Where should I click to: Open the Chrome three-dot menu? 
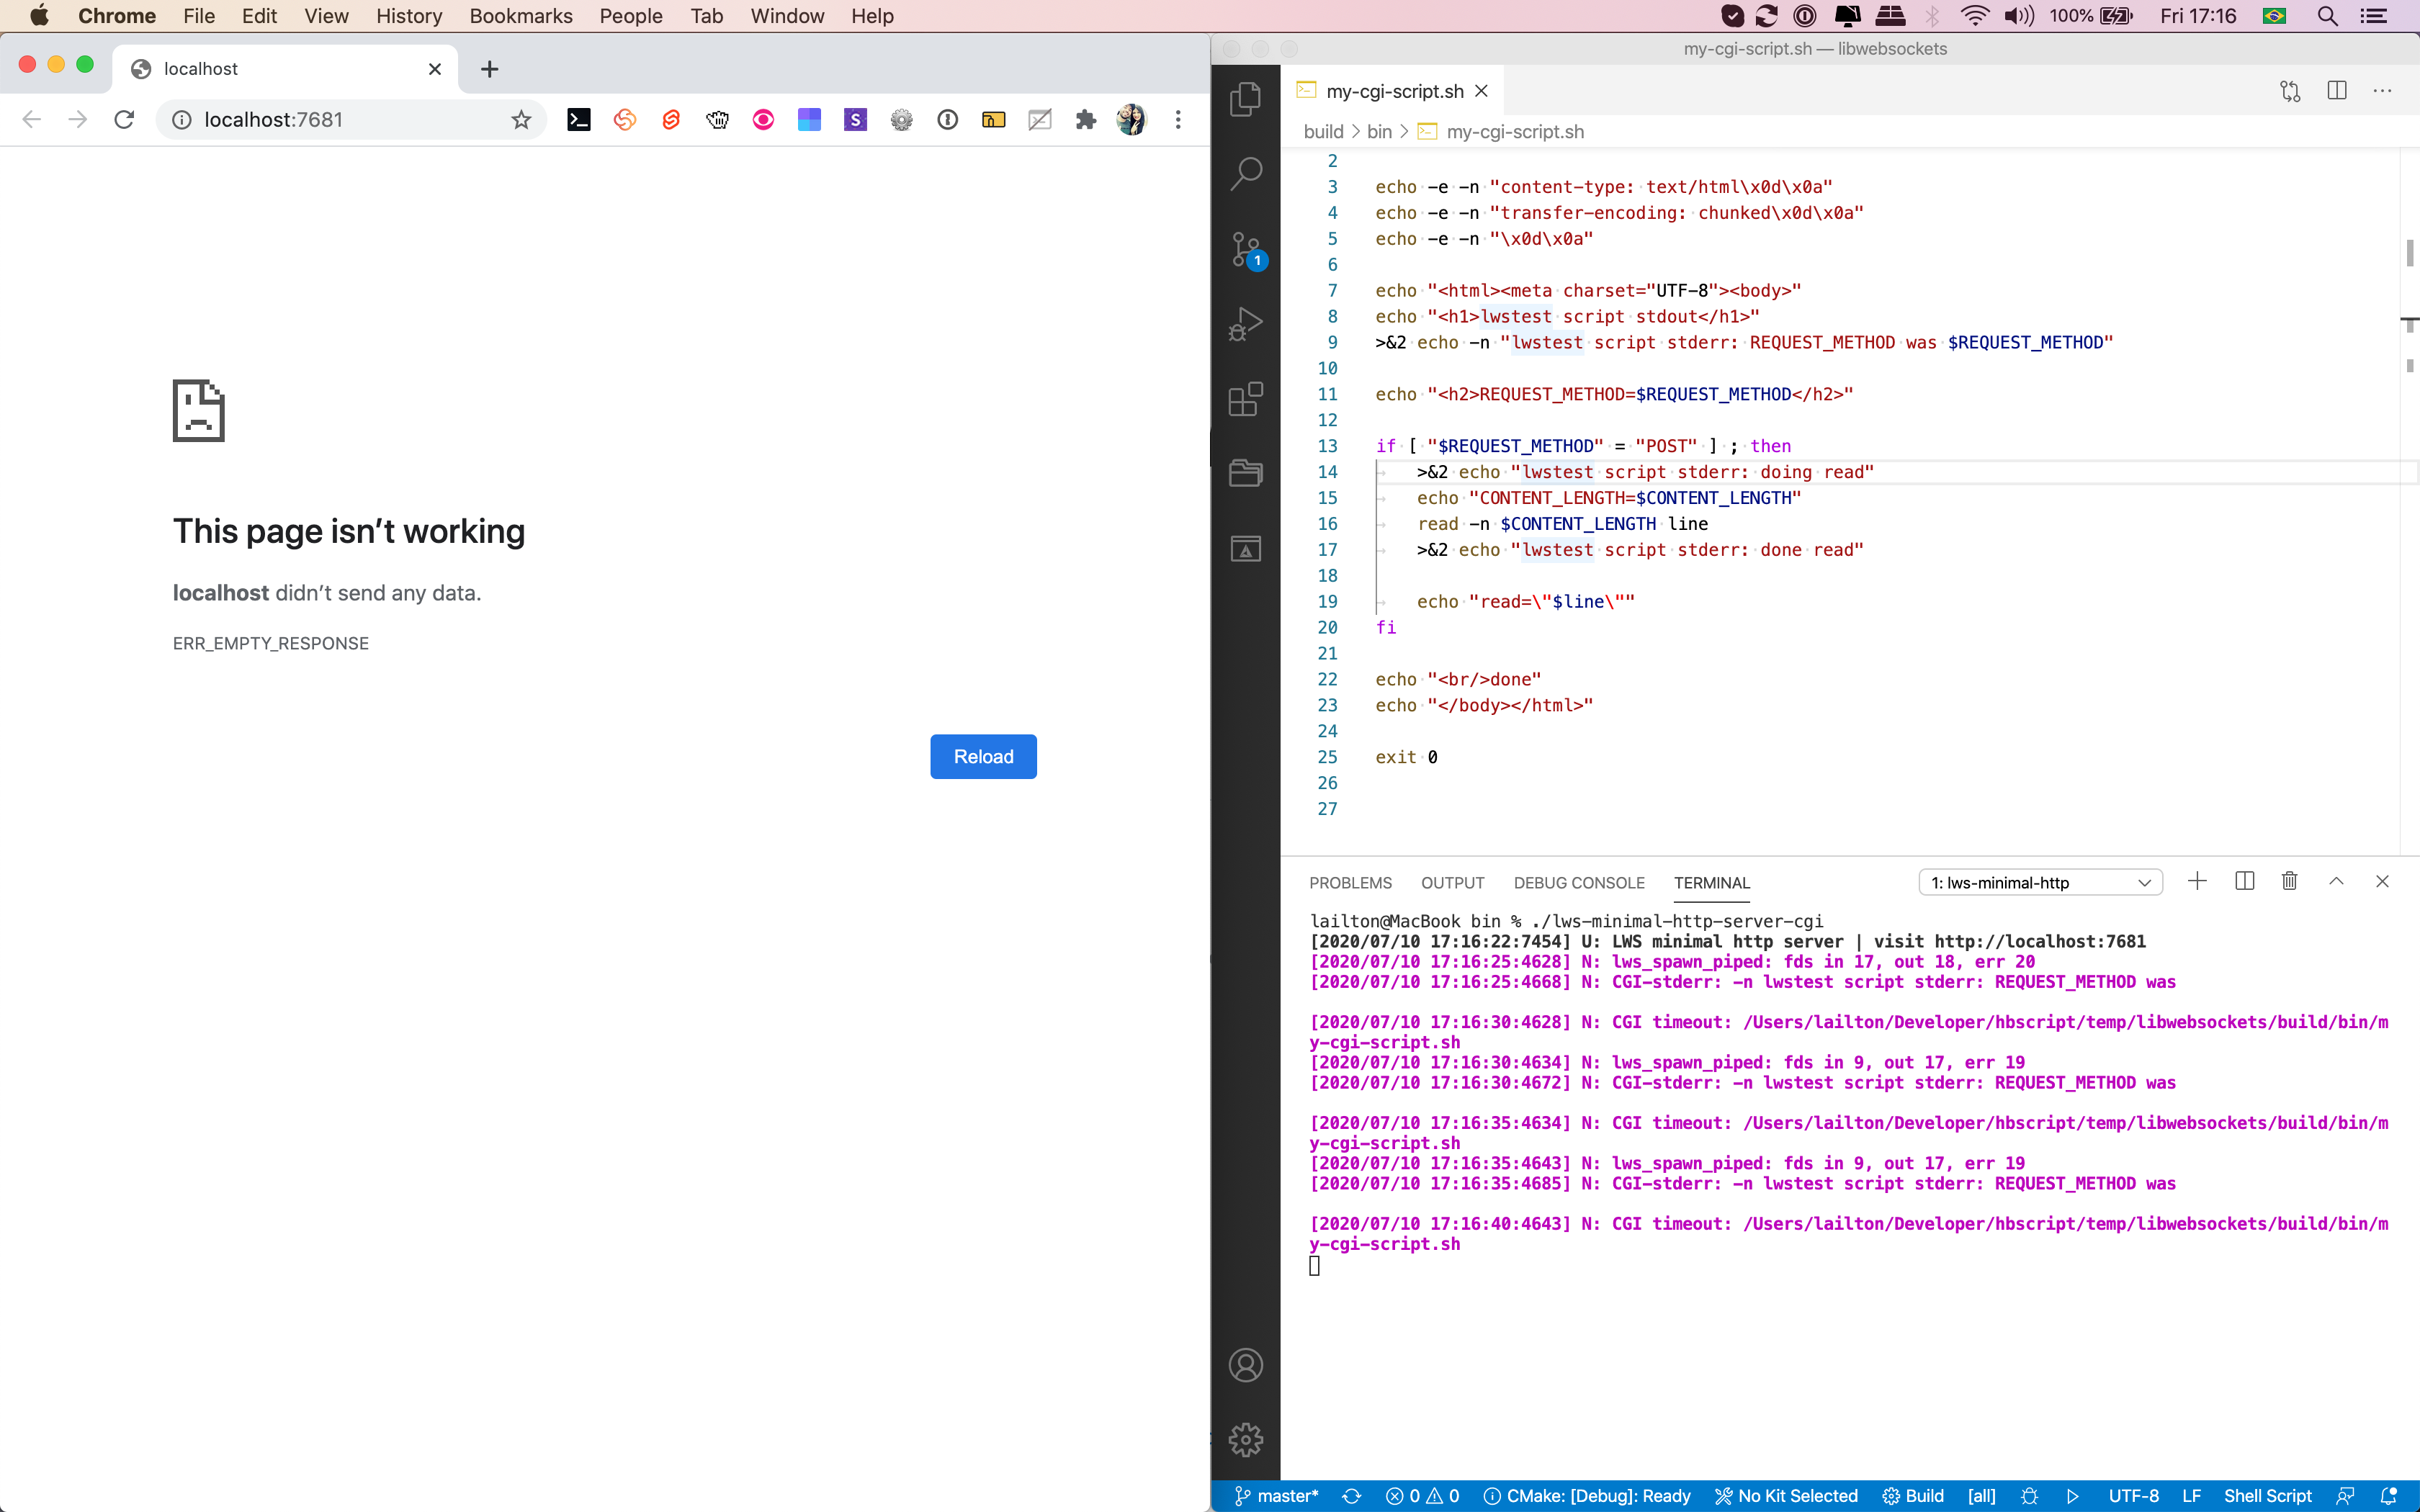pos(1178,120)
